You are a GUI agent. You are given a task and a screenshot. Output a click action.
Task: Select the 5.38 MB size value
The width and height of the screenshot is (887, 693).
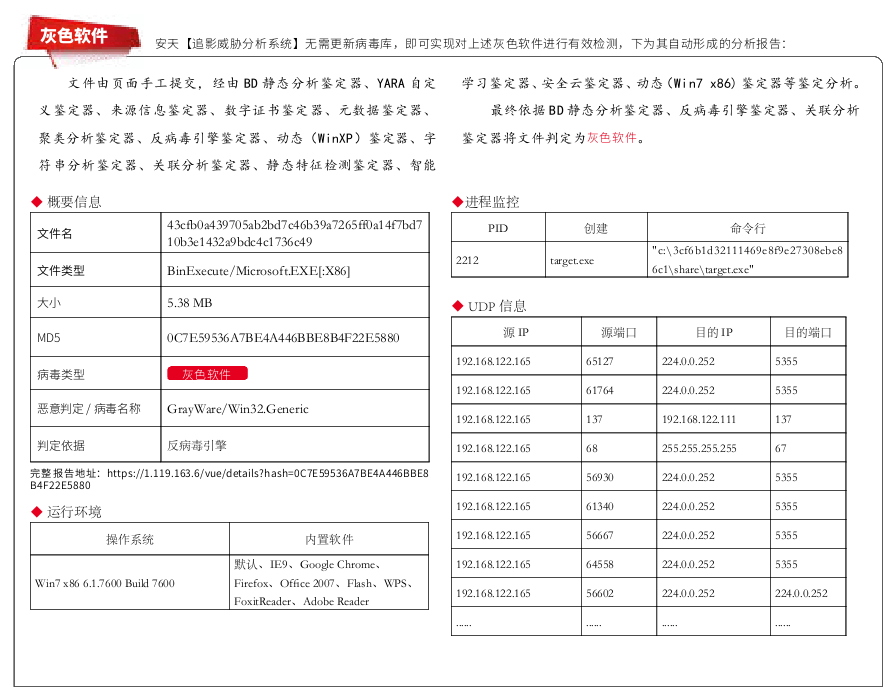(190, 303)
